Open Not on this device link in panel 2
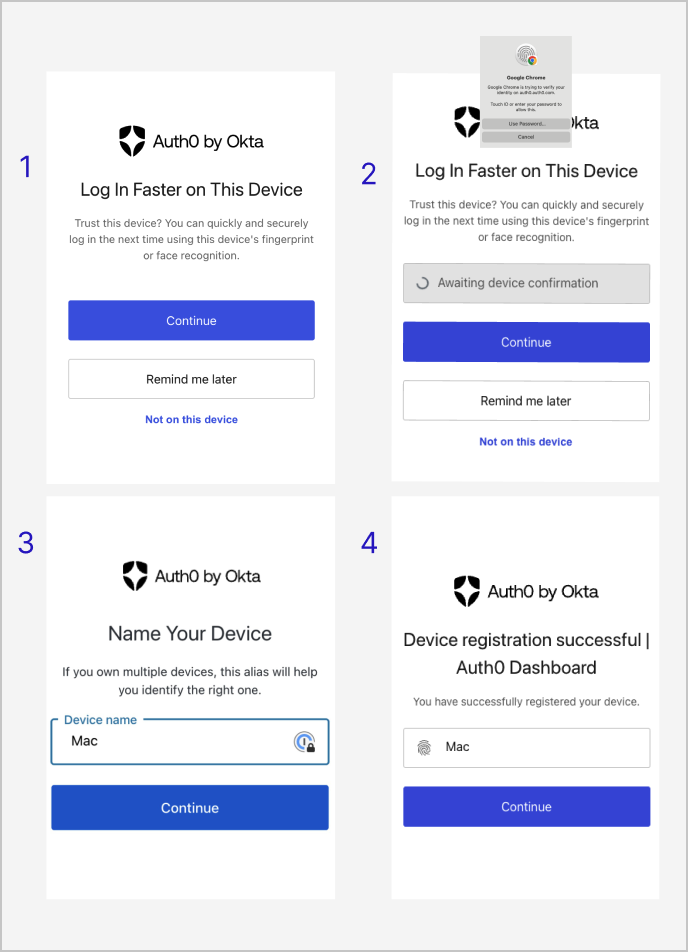This screenshot has height=952, width=688. 526,442
